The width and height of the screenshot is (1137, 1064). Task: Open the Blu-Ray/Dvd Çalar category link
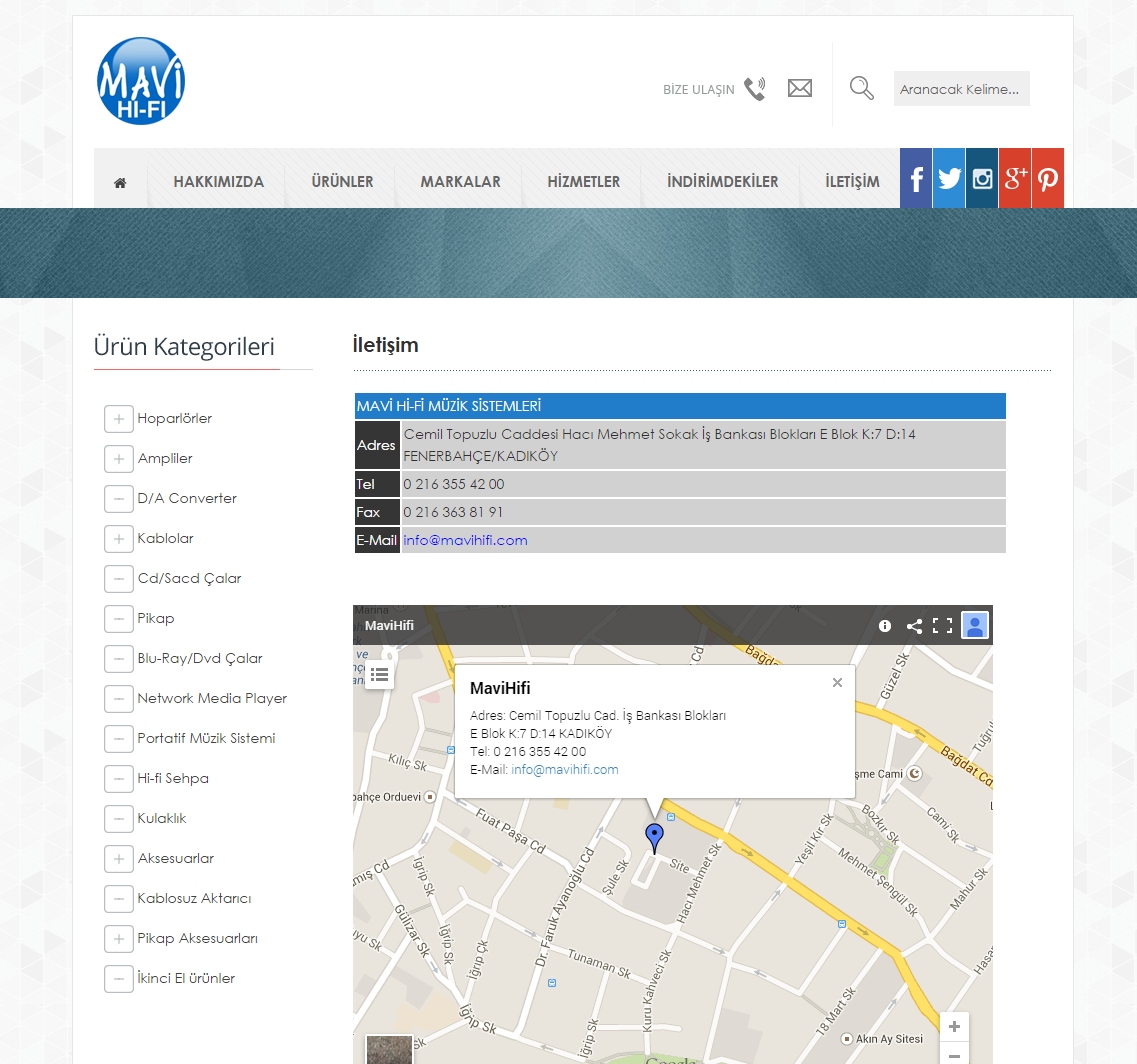click(200, 659)
